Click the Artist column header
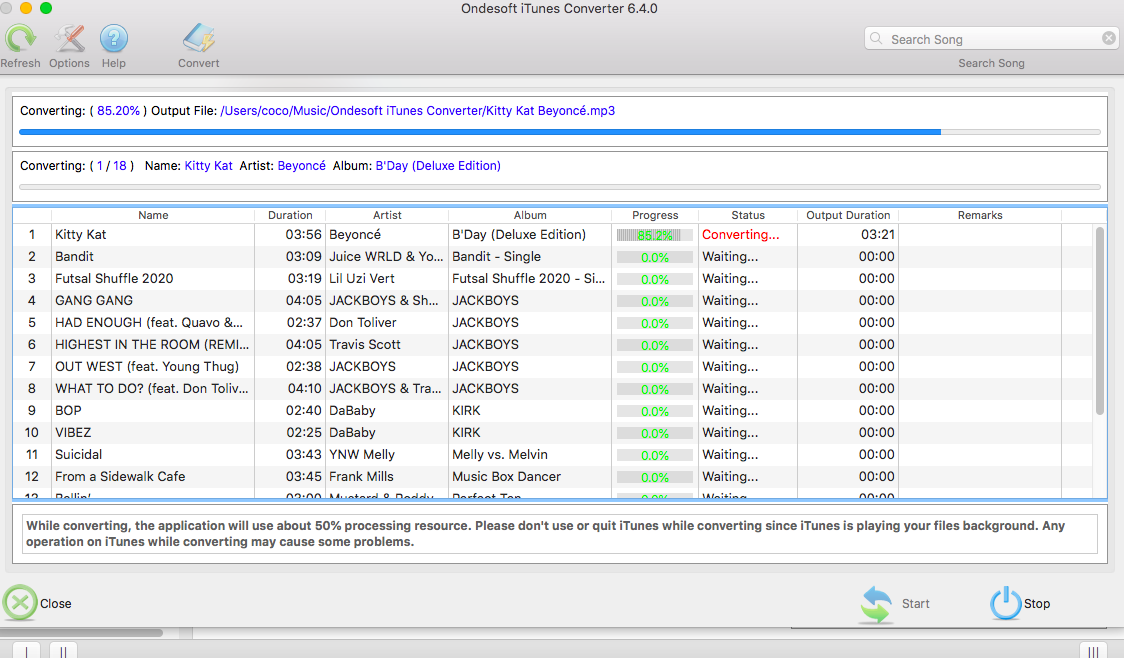This screenshot has width=1124, height=658. point(387,215)
